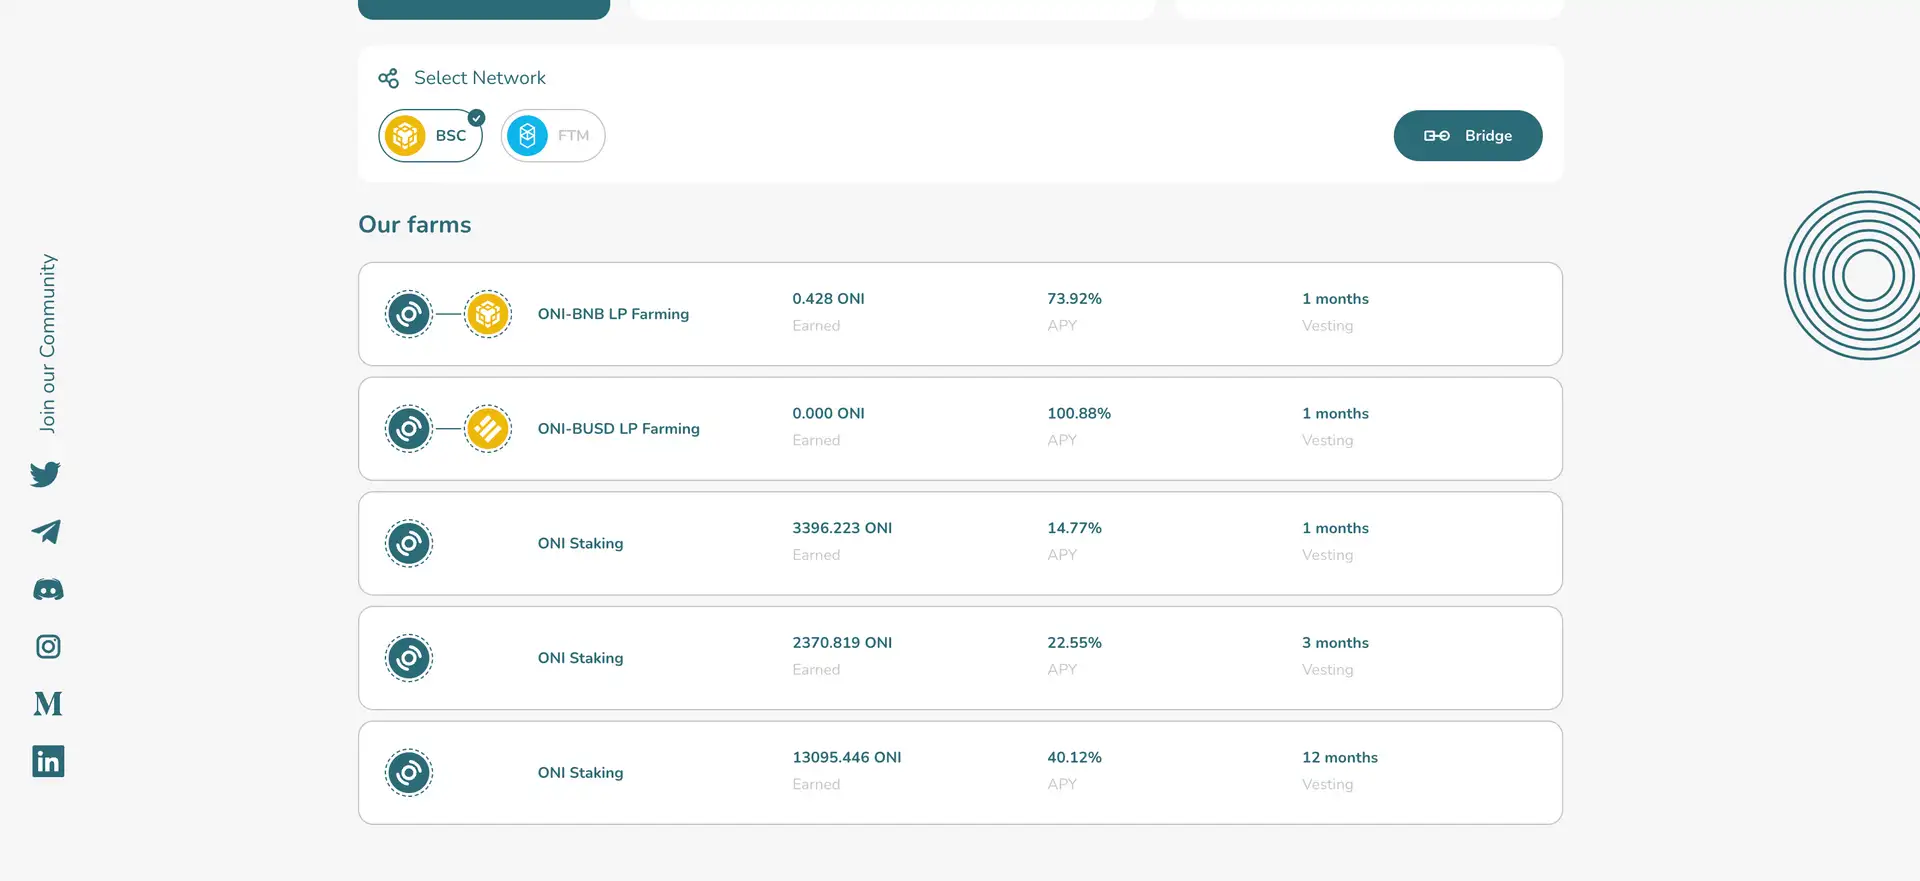Click the 3396.223 ONI earned amount
Image resolution: width=1920 pixels, height=881 pixels.
pos(842,528)
